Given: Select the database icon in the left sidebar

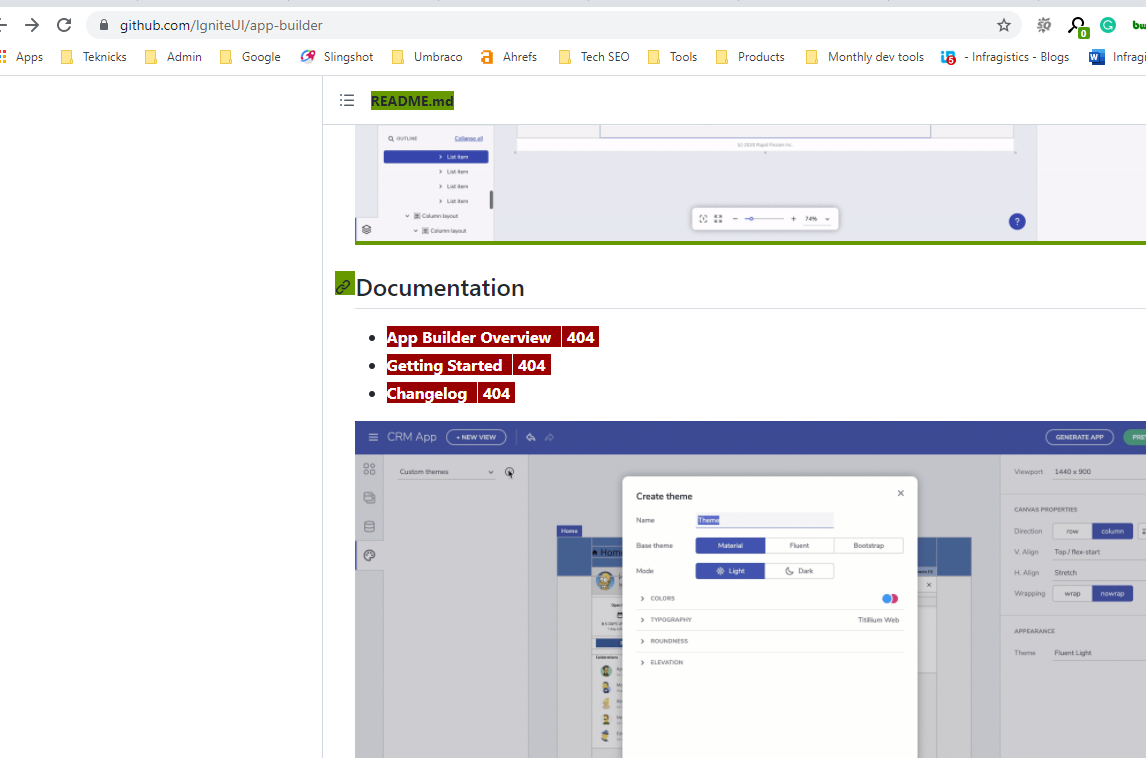Looking at the screenshot, I should (369, 526).
